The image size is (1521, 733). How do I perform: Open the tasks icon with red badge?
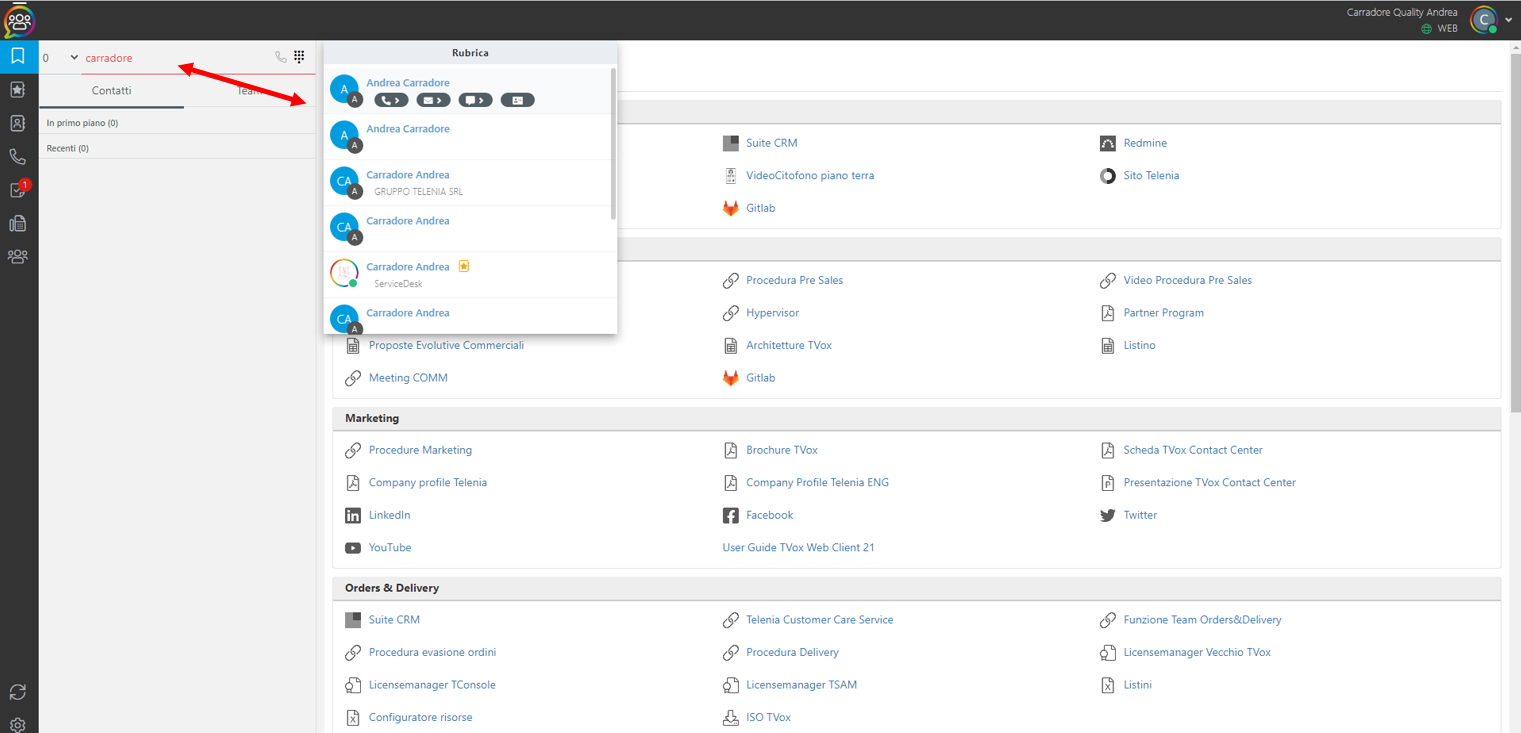tap(18, 190)
